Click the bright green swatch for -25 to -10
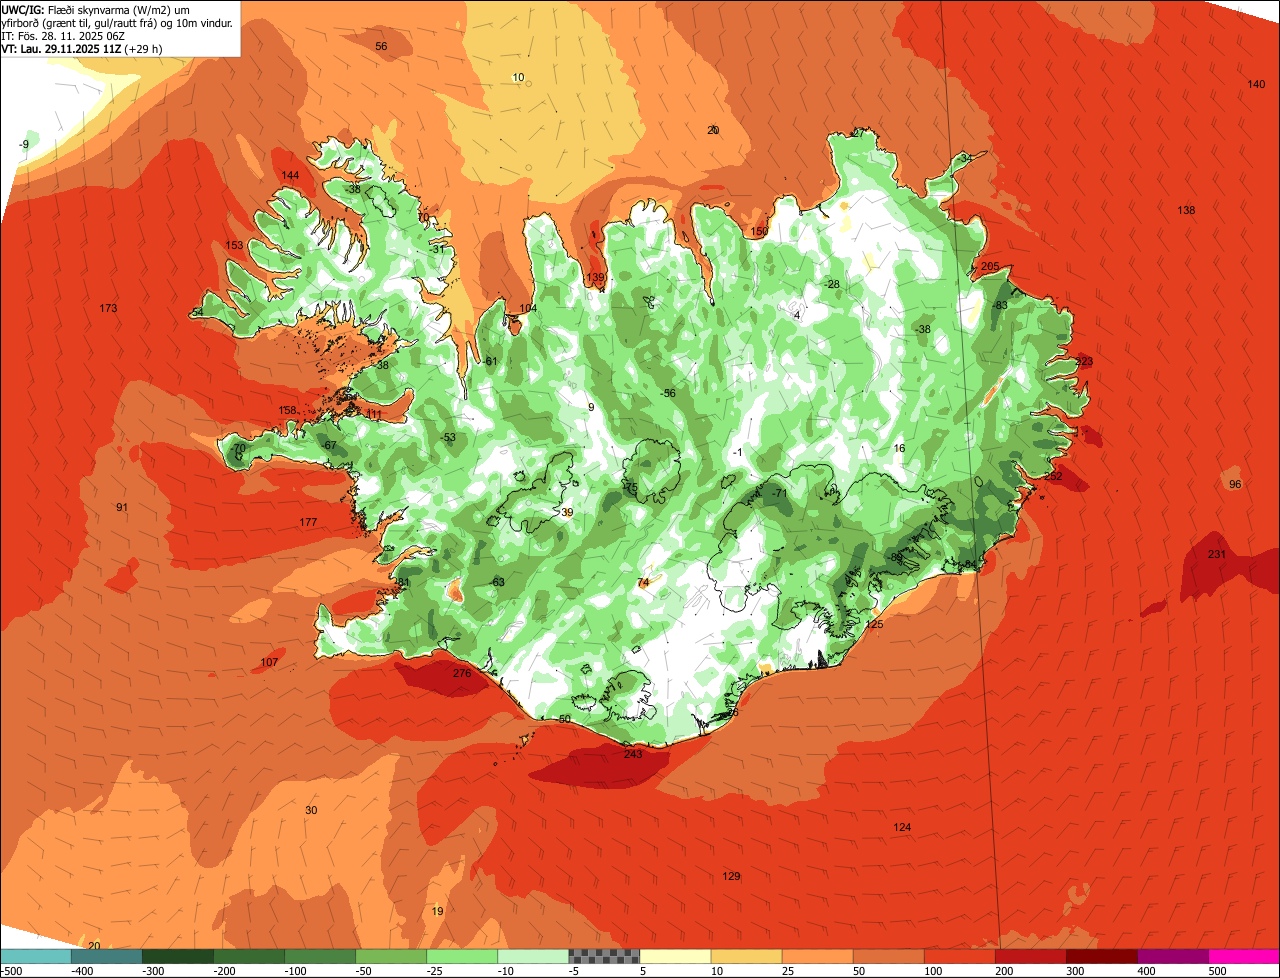The width and height of the screenshot is (1280, 978). pos(461,956)
